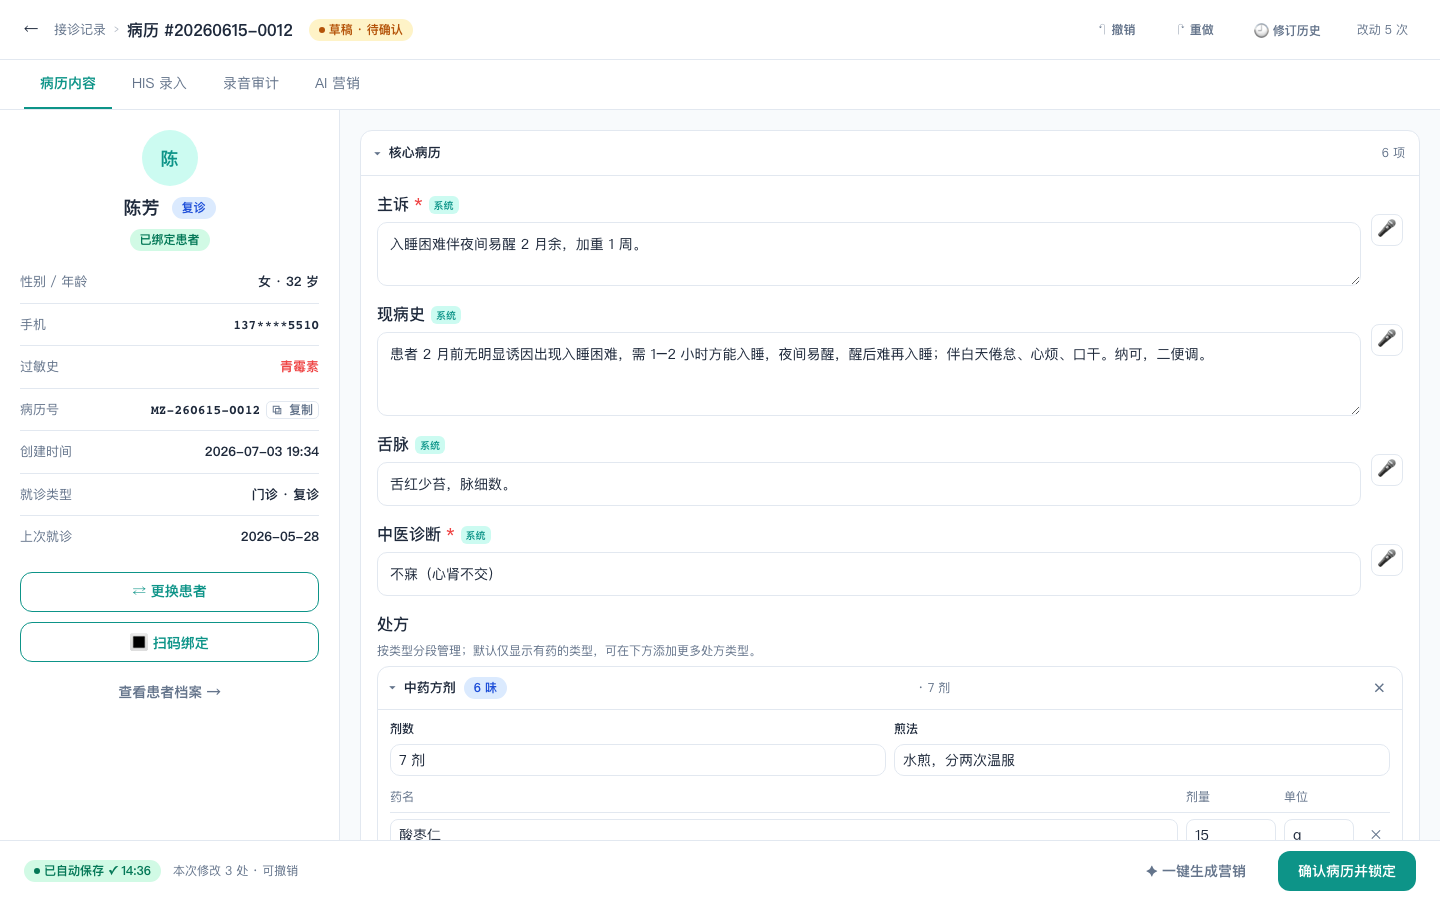Click the 已自动保存 14:36 status badge
1440x900 pixels.
coord(92,871)
